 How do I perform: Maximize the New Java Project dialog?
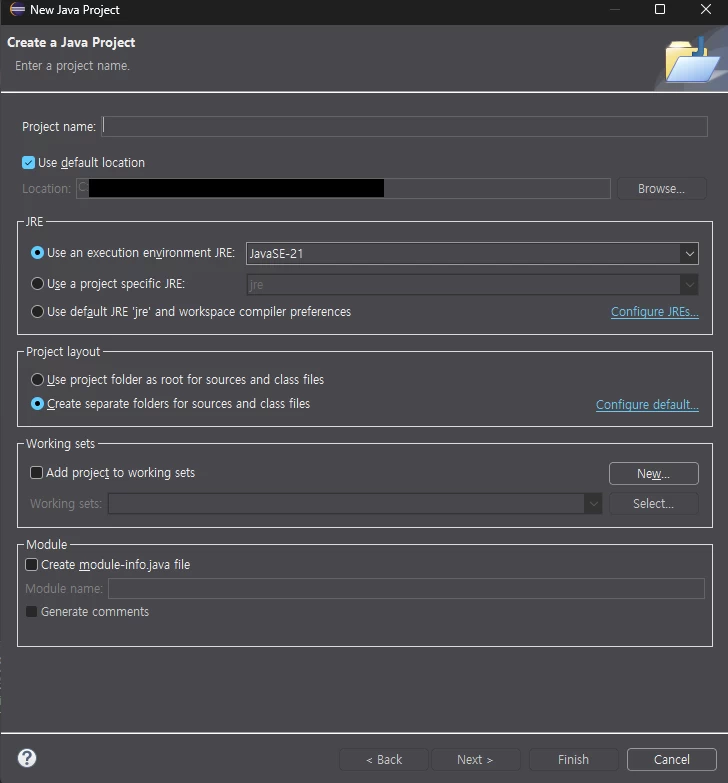pos(660,9)
